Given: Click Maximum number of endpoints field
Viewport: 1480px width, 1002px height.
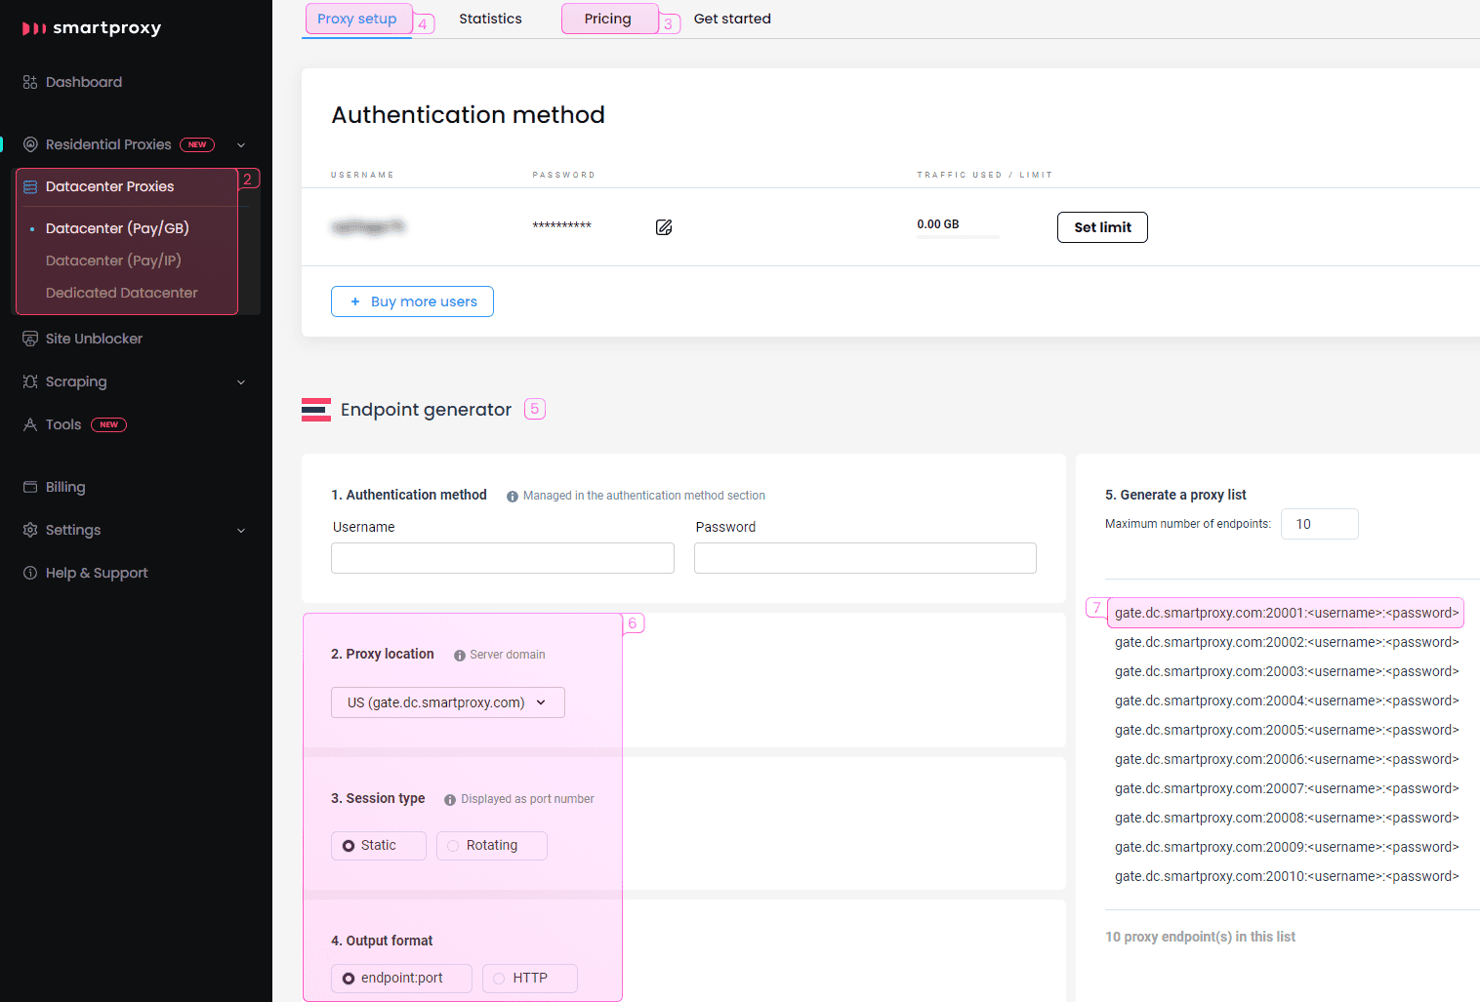Looking at the screenshot, I should (x=1320, y=524).
